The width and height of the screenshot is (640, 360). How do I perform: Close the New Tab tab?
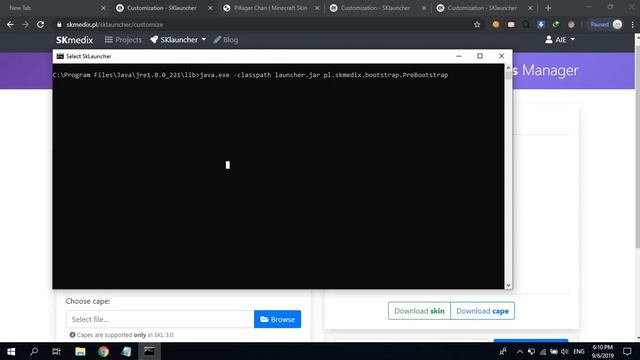(x=103, y=8)
